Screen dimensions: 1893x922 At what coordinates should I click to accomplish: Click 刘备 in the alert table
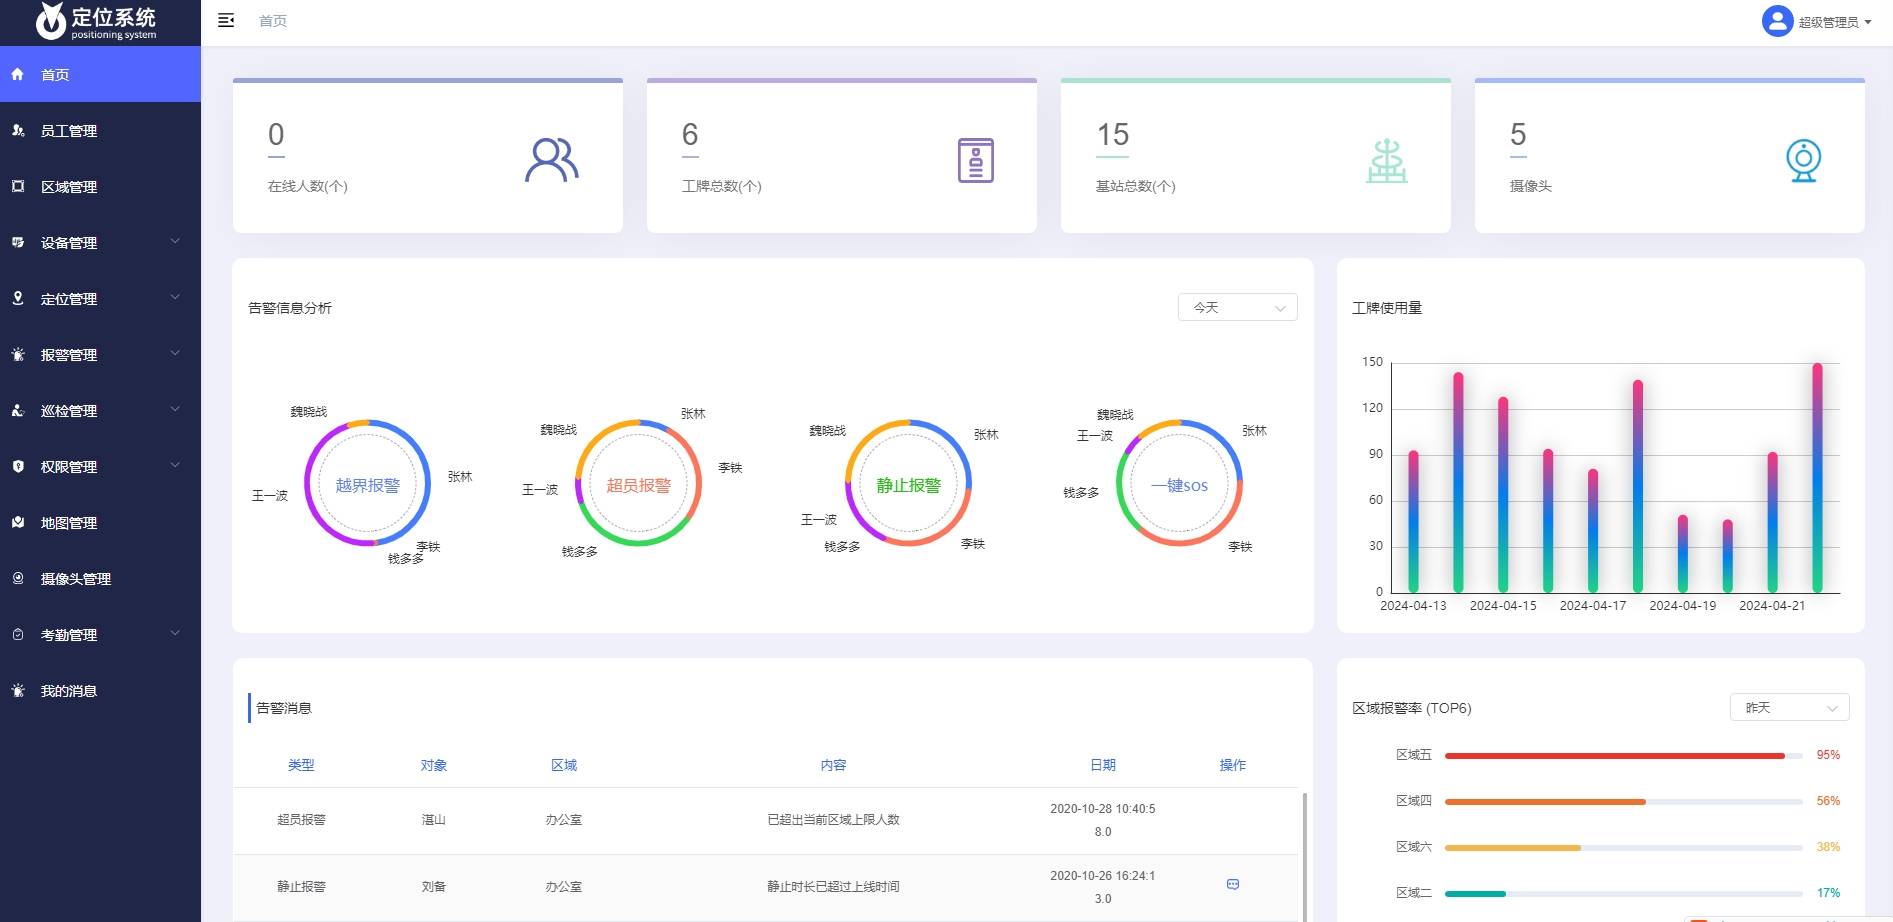coord(433,887)
